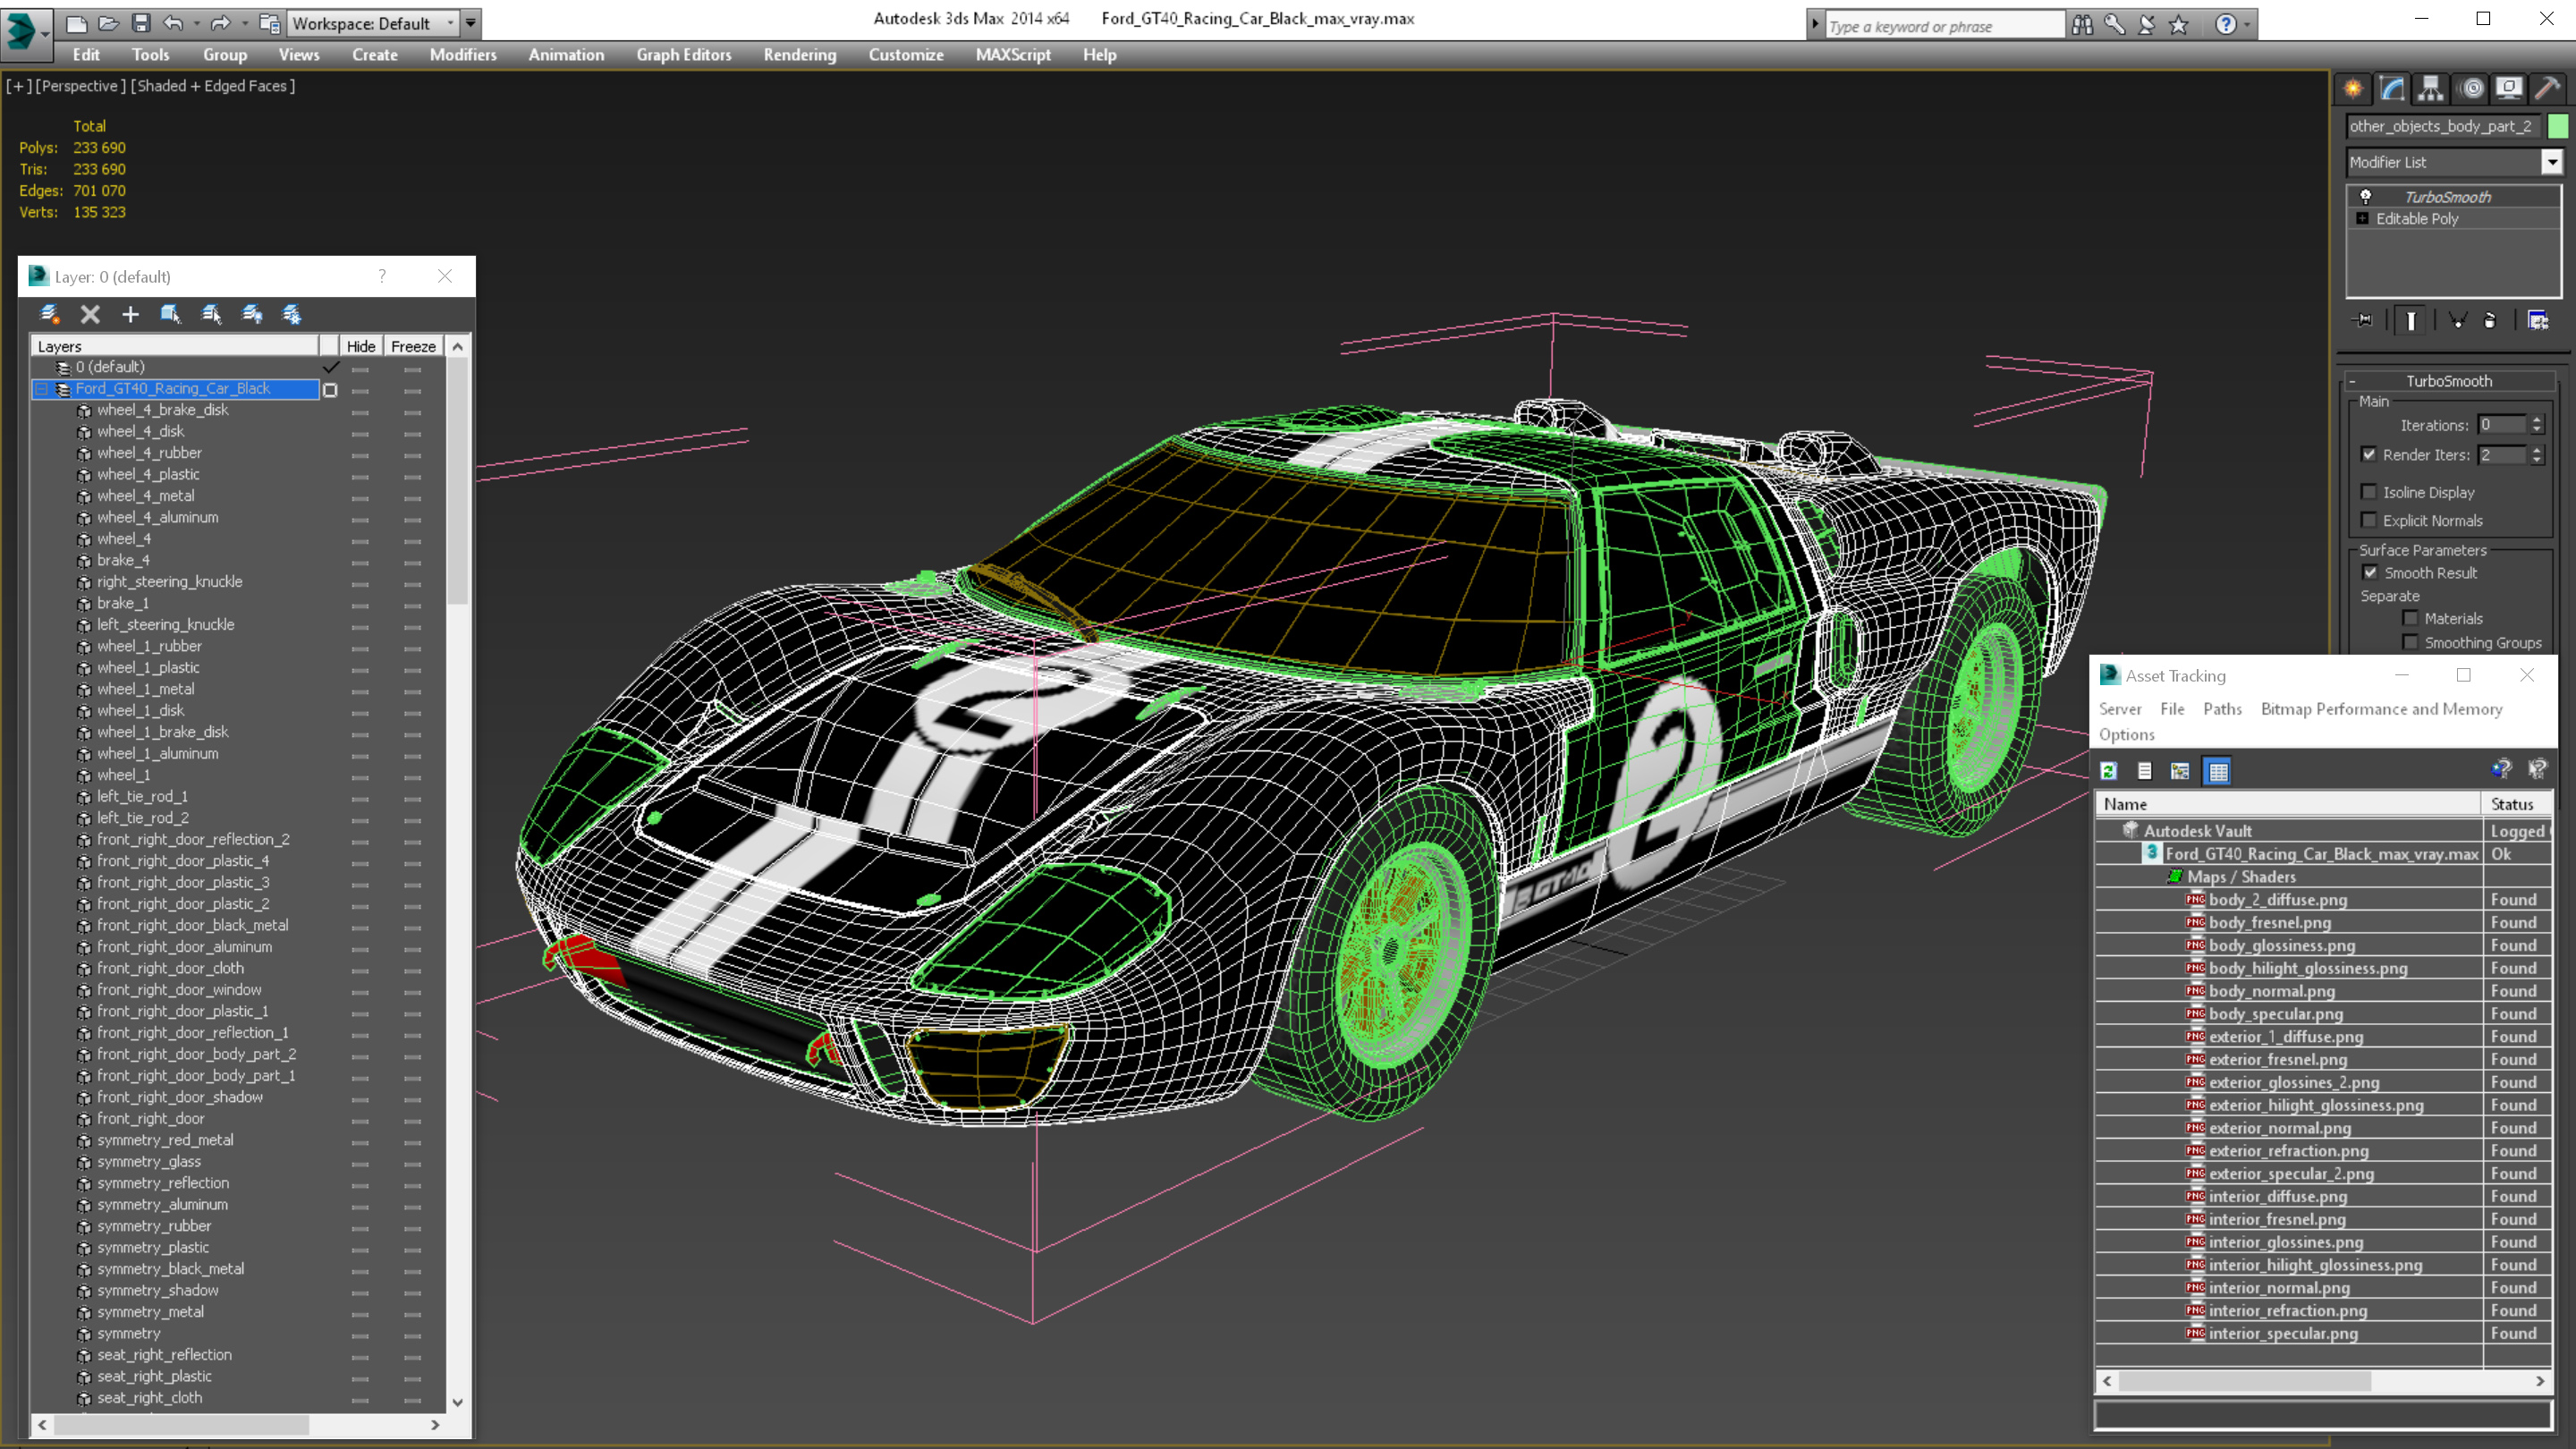Select body_normal.png in Asset Tracking list

(x=2272, y=991)
